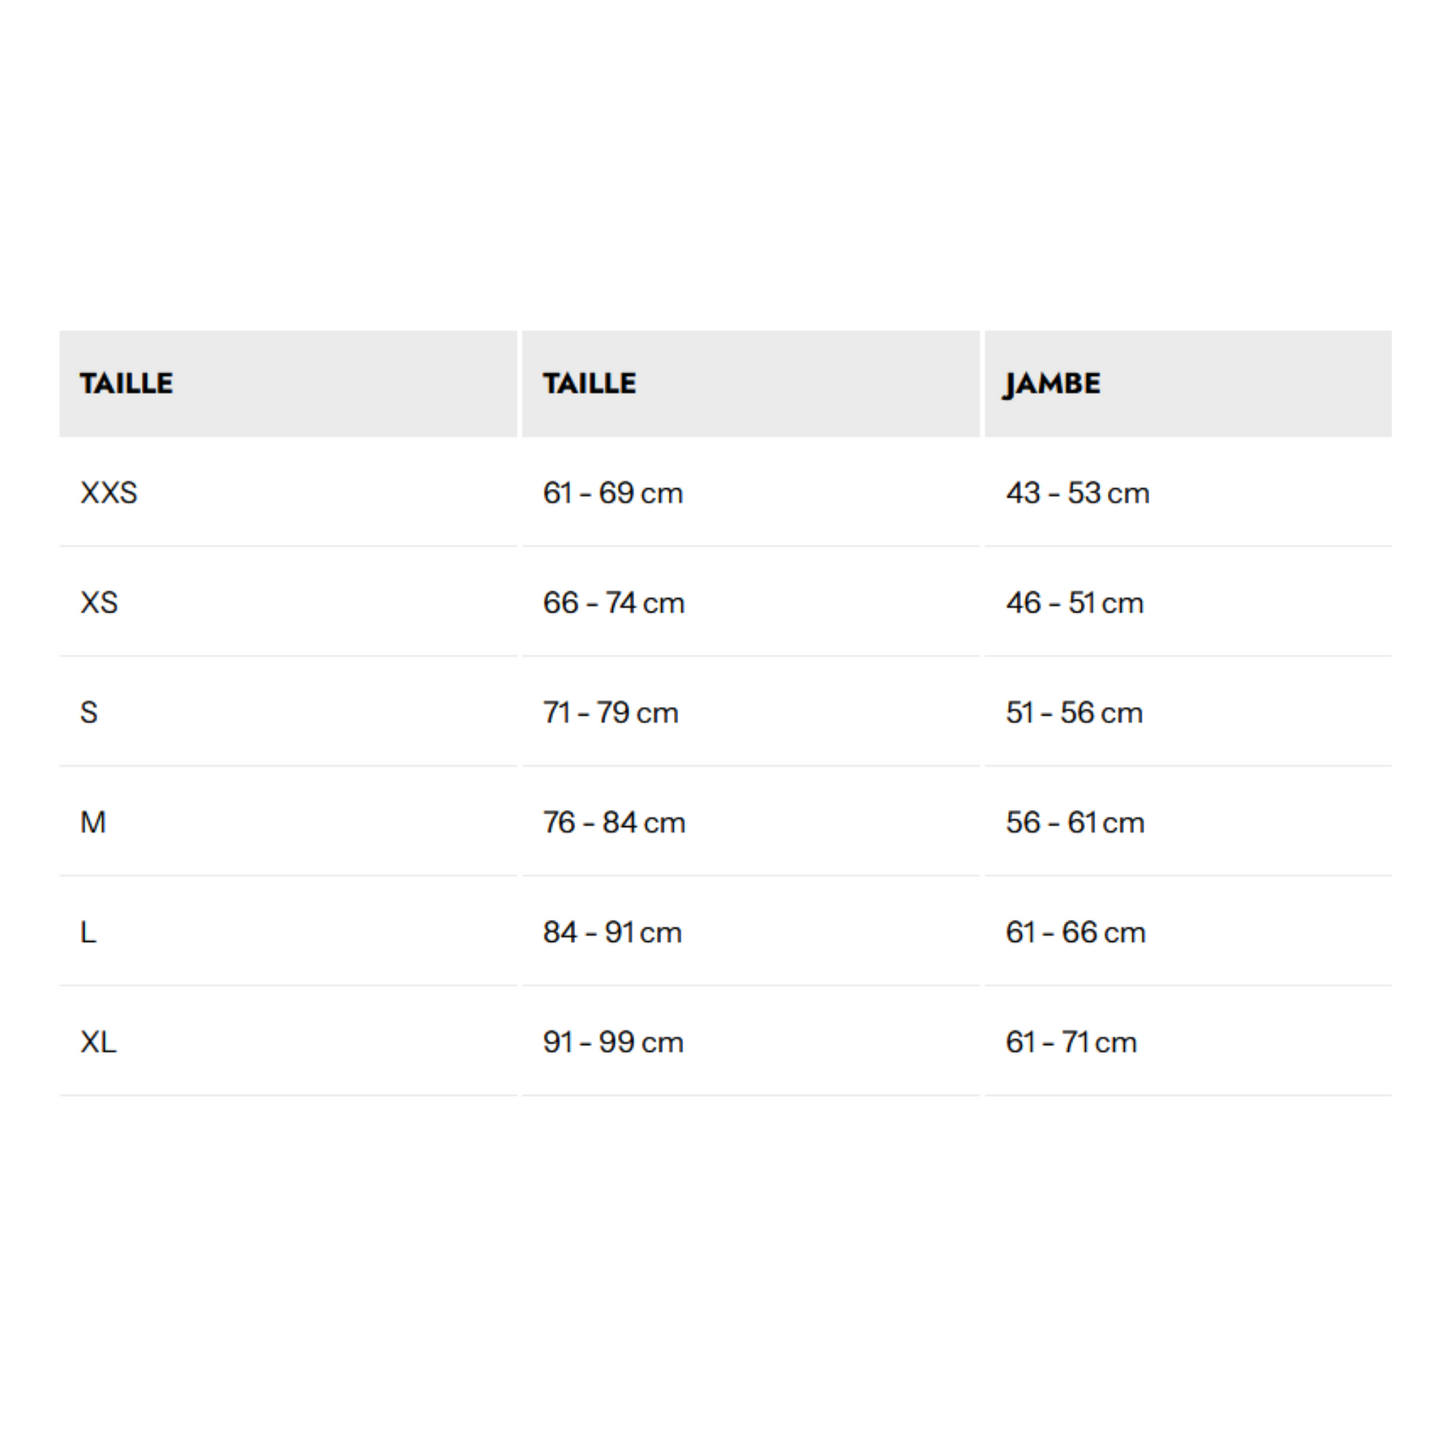Select the 66 - 74 cm cell
Image resolution: width=1445 pixels, height=1445 pixels.
tap(614, 603)
